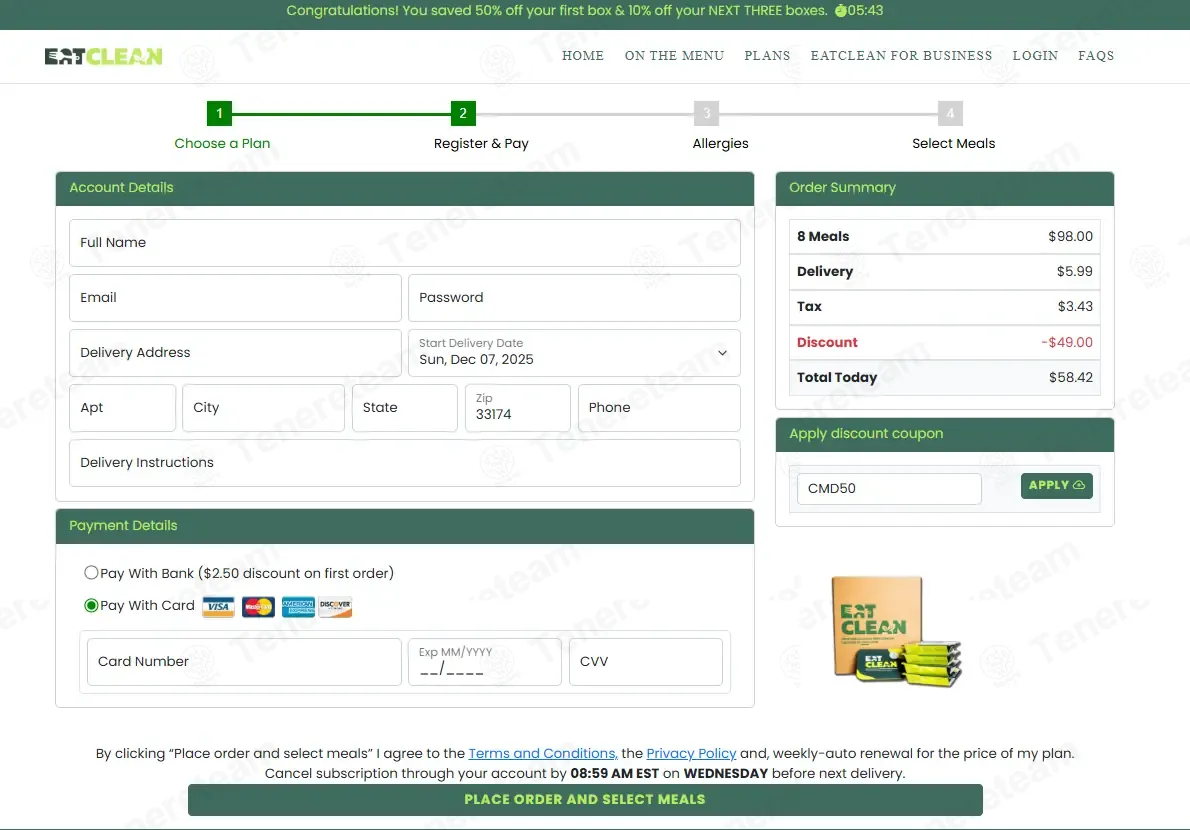
Task: Open FAQS page
Action: tap(1096, 55)
